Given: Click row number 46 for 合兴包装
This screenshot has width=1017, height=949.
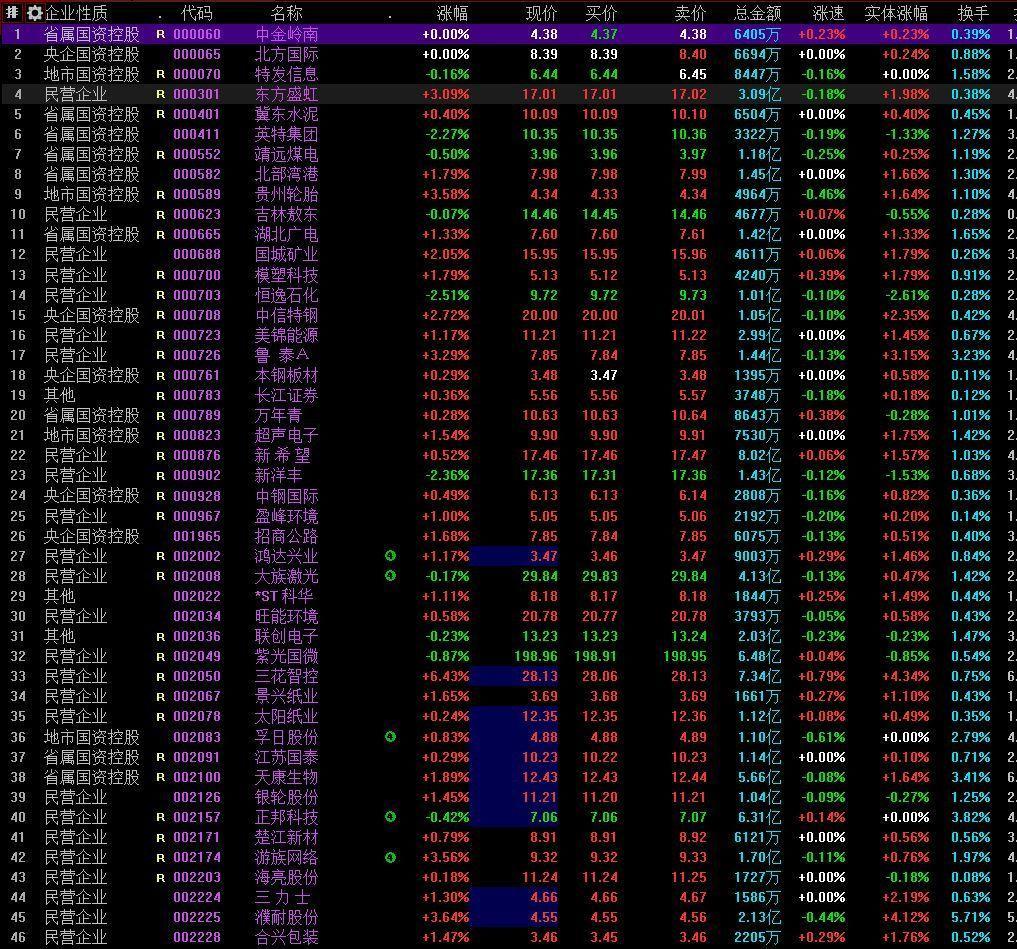Looking at the screenshot, I should [18, 937].
